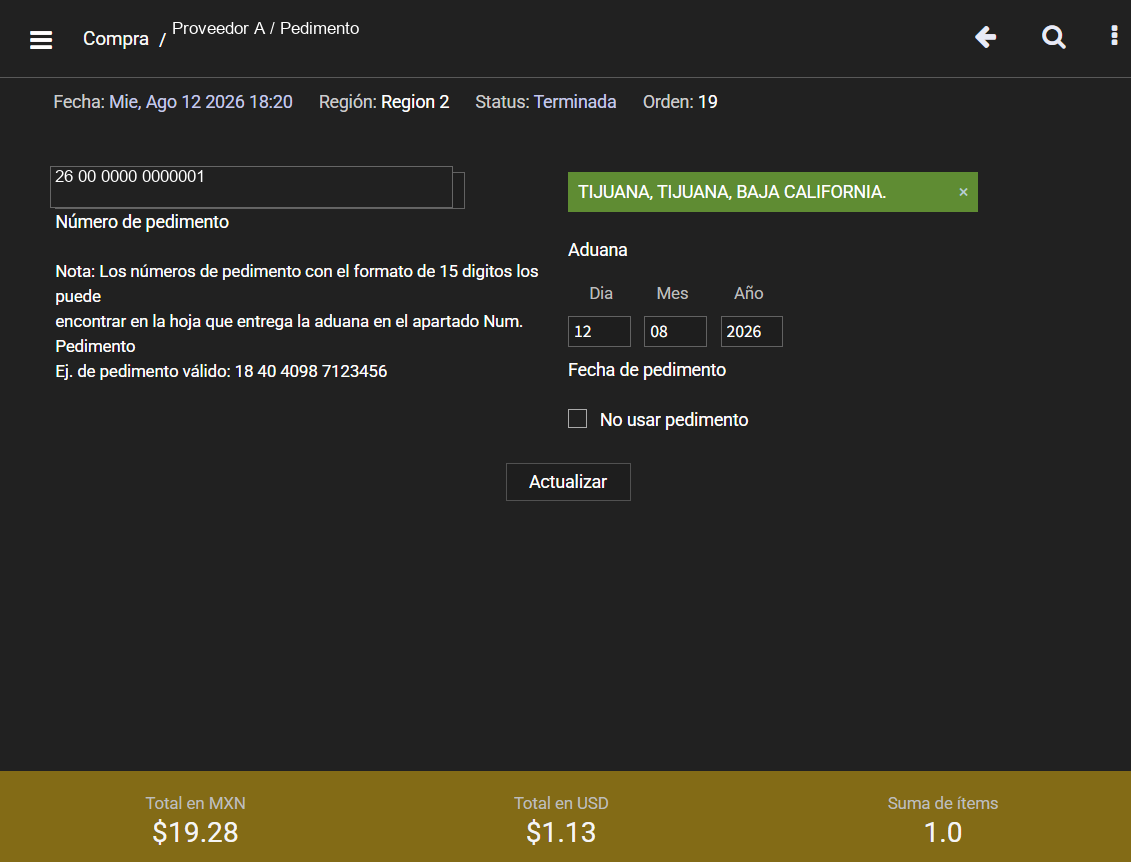Image resolution: width=1131 pixels, height=862 pixels.
Task: Select the Proveedor A / Pedimento breadcrumb
Action: [265, 28]
